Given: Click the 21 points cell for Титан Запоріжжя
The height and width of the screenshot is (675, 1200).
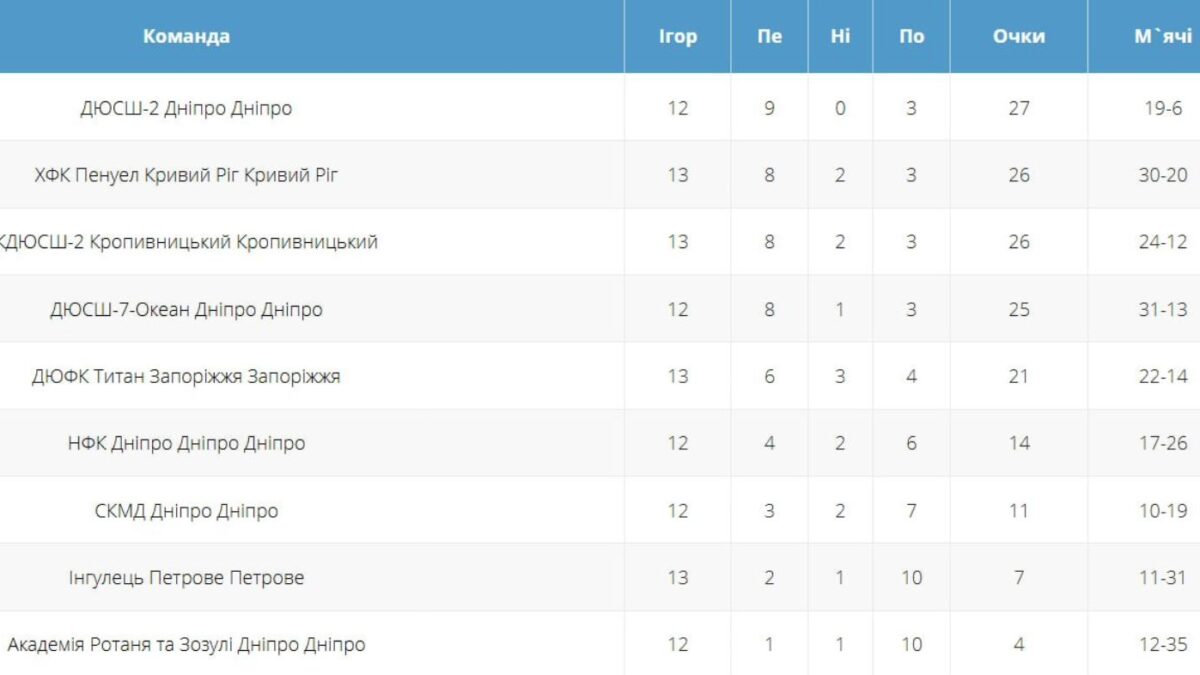Looking at the screenshot, I should (x=1018, y=376).
